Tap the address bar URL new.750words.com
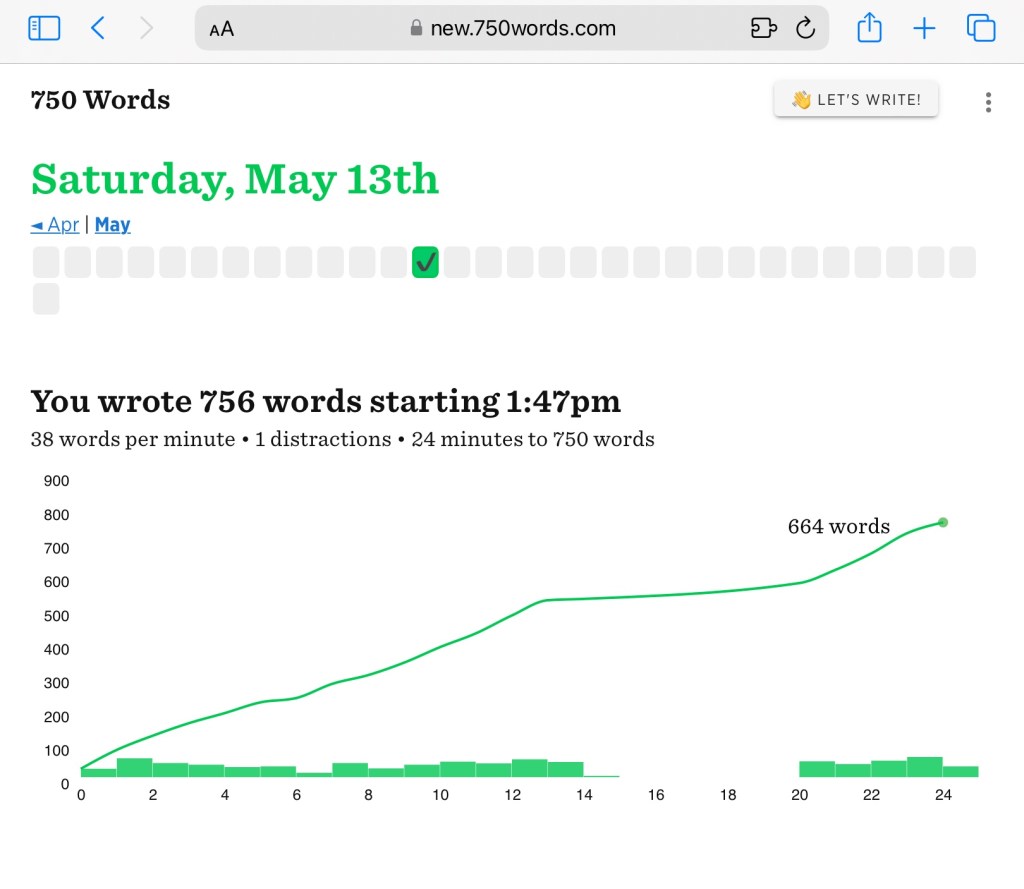Image resolution: width=1024 pixels, height=889 pixels. click(522, 28)
